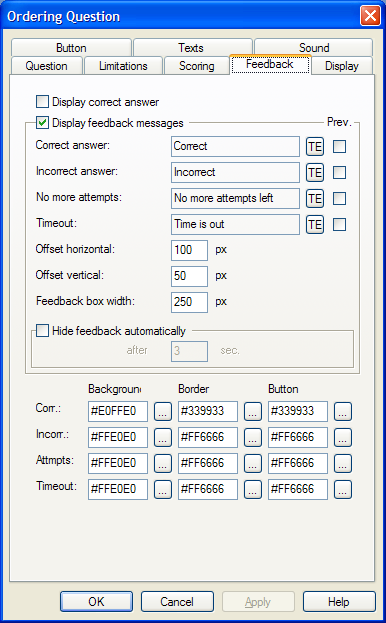Tick Prev. checkbox for No more attempts
This screenshot has width=386, height=623.
[x=339, y=199]
